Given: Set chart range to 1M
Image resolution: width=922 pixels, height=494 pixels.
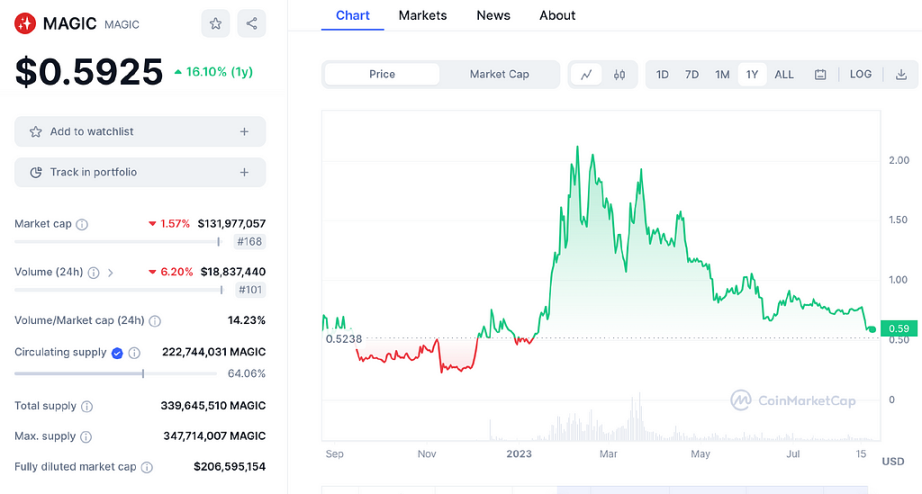Looking at the screenshot, I should pyautogui.click(x=722, y=75).
